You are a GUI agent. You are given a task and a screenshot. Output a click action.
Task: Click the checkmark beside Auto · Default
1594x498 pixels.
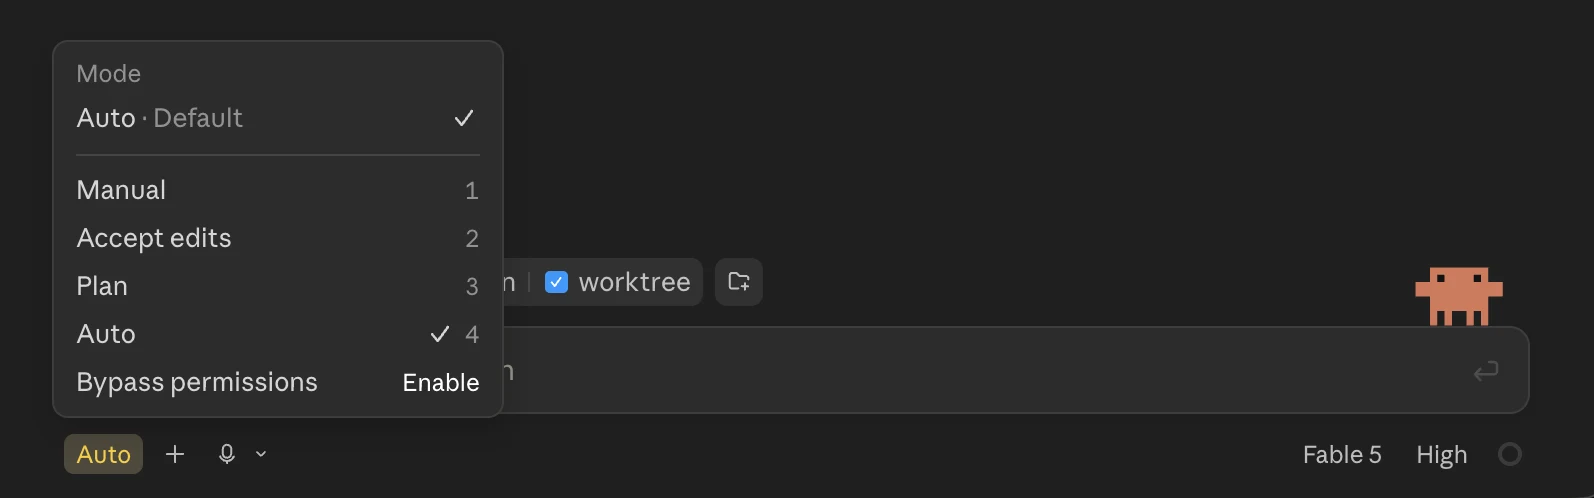(464, 118)
